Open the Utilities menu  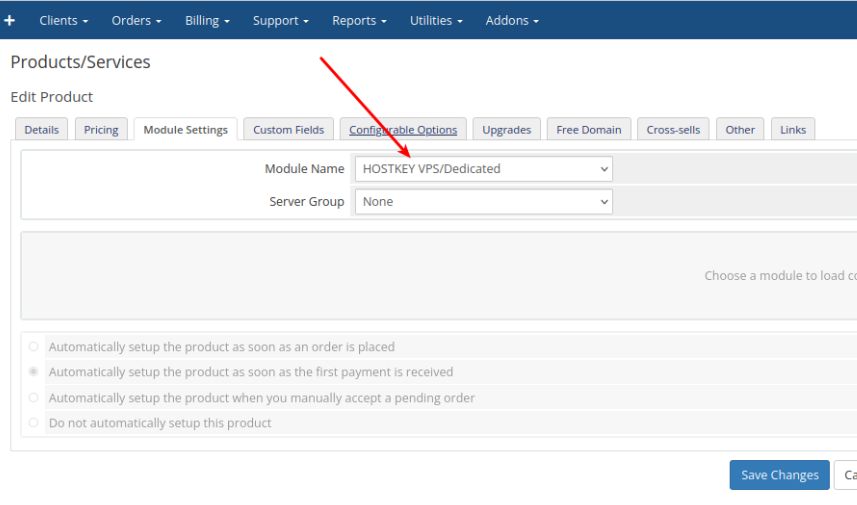tap(436, 21)
